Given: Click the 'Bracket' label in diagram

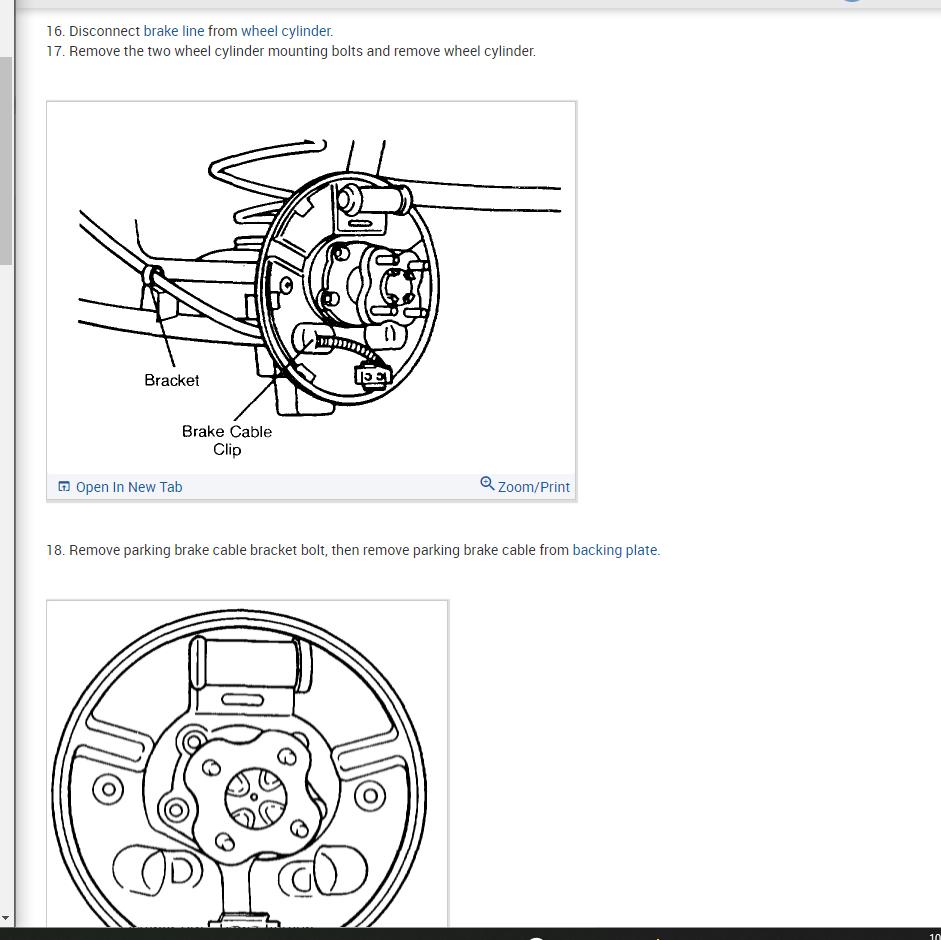Looking at the screenshot, I should (172, 381).
